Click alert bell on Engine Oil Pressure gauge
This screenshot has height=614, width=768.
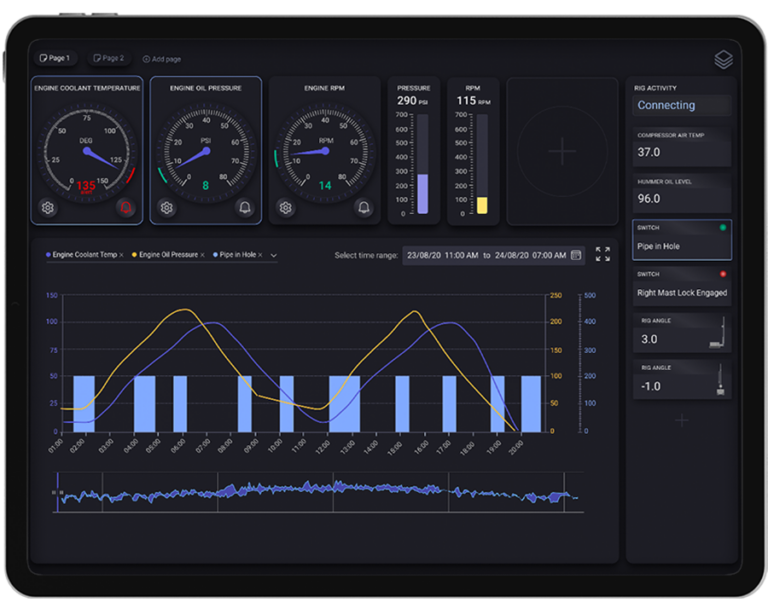point(245,208)
